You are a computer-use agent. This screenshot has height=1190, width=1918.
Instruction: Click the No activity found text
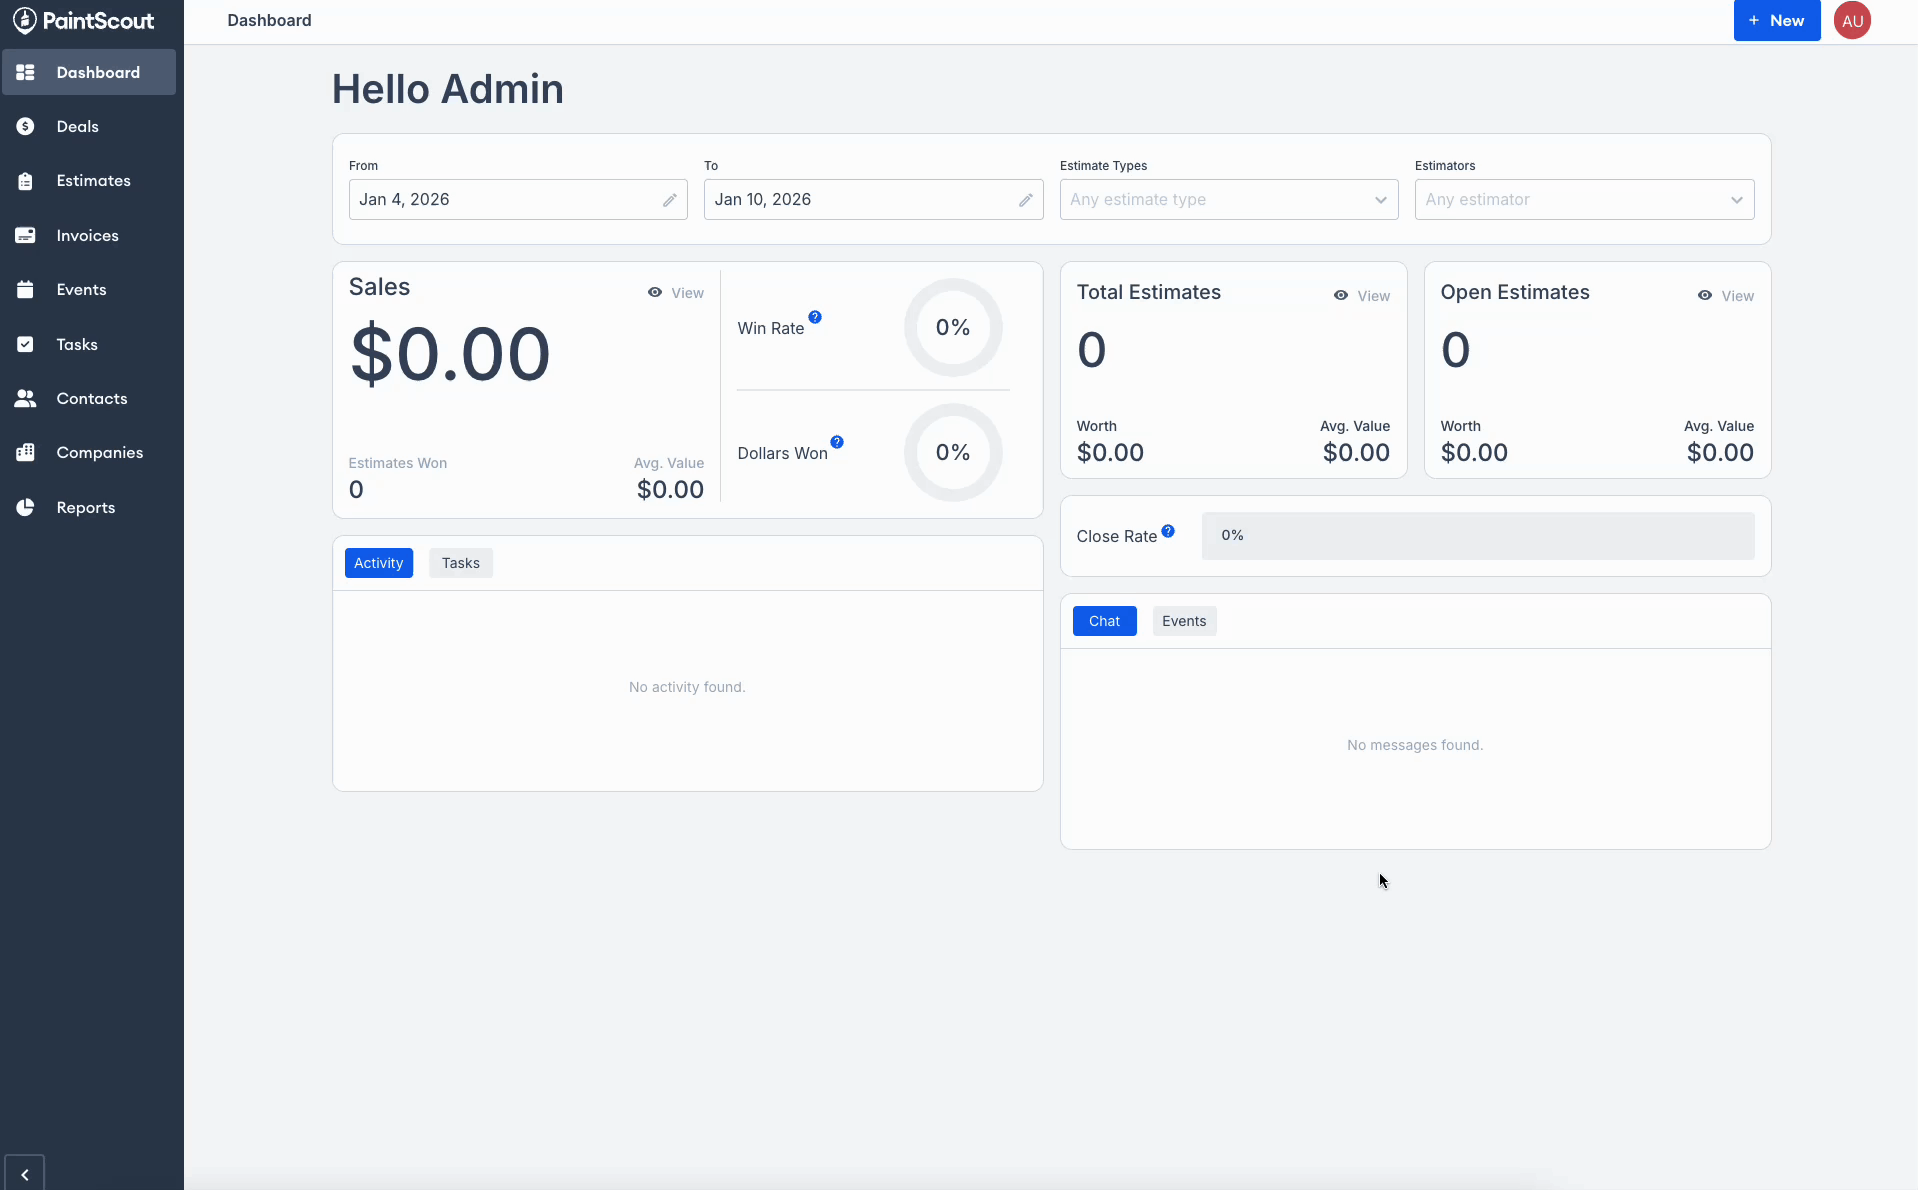point(687,687)
